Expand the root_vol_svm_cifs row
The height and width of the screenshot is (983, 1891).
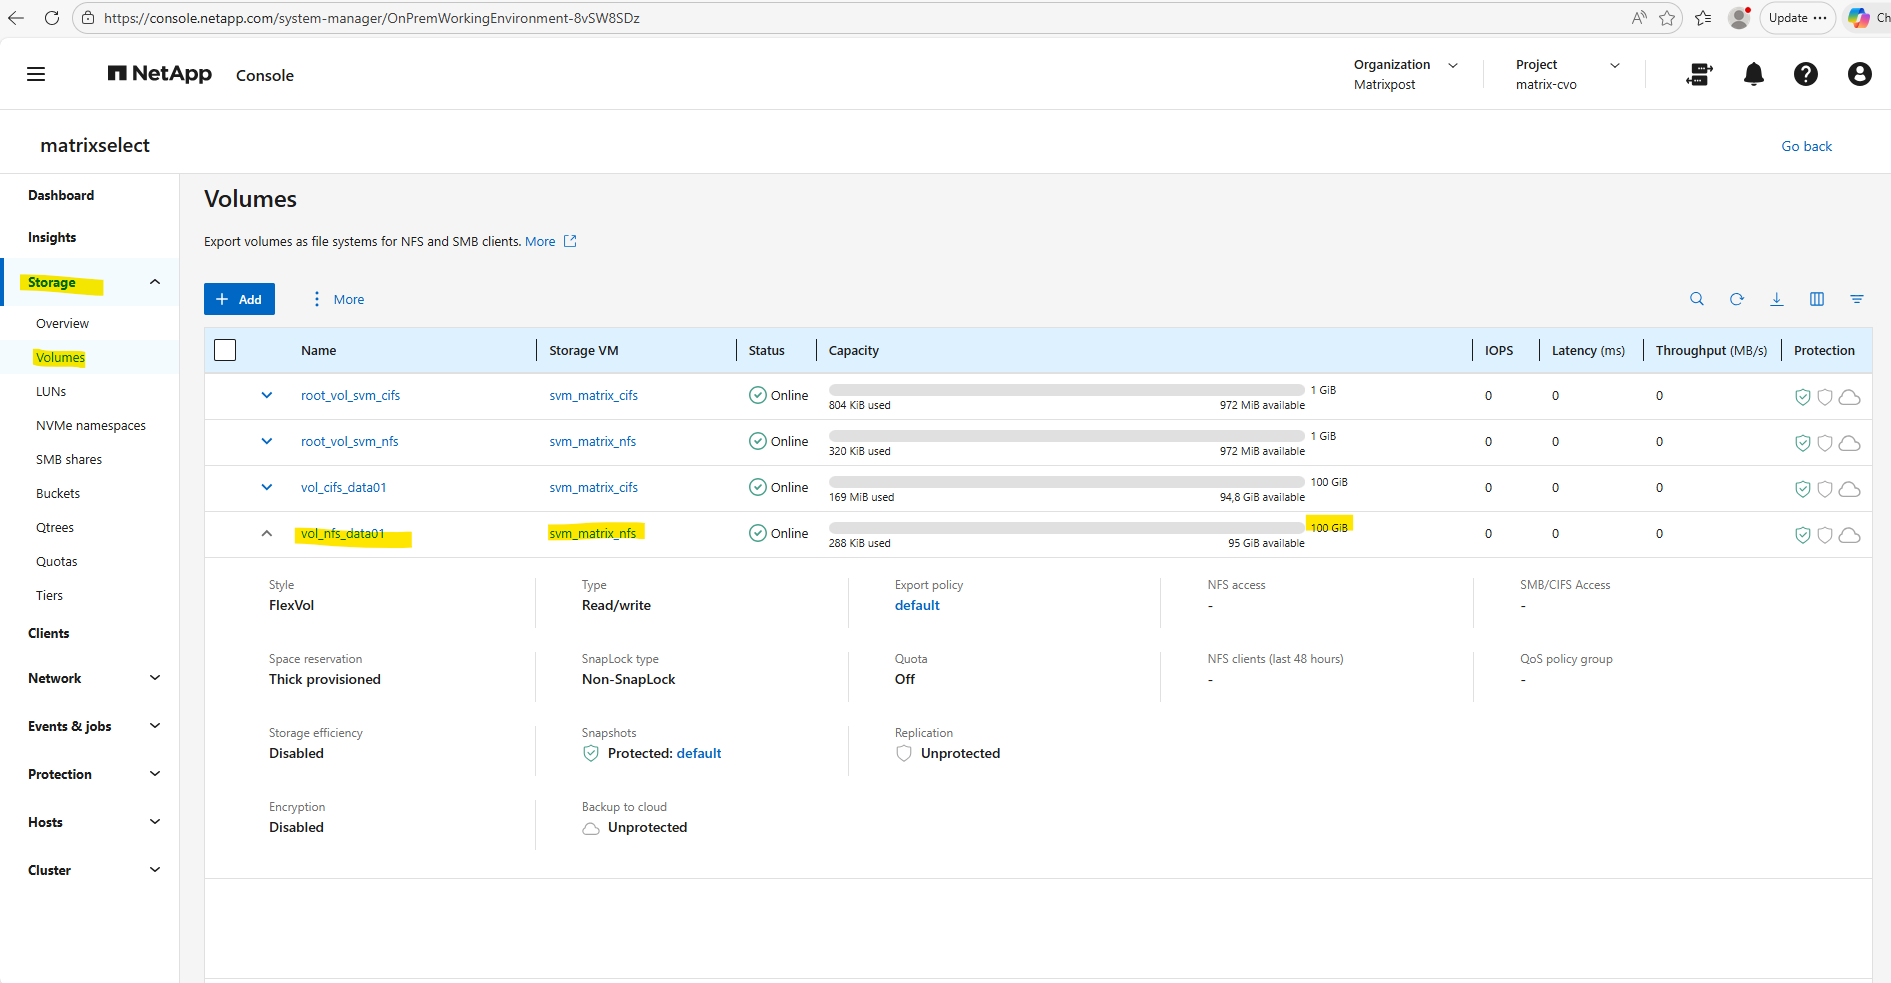click(x=267, y=395)
